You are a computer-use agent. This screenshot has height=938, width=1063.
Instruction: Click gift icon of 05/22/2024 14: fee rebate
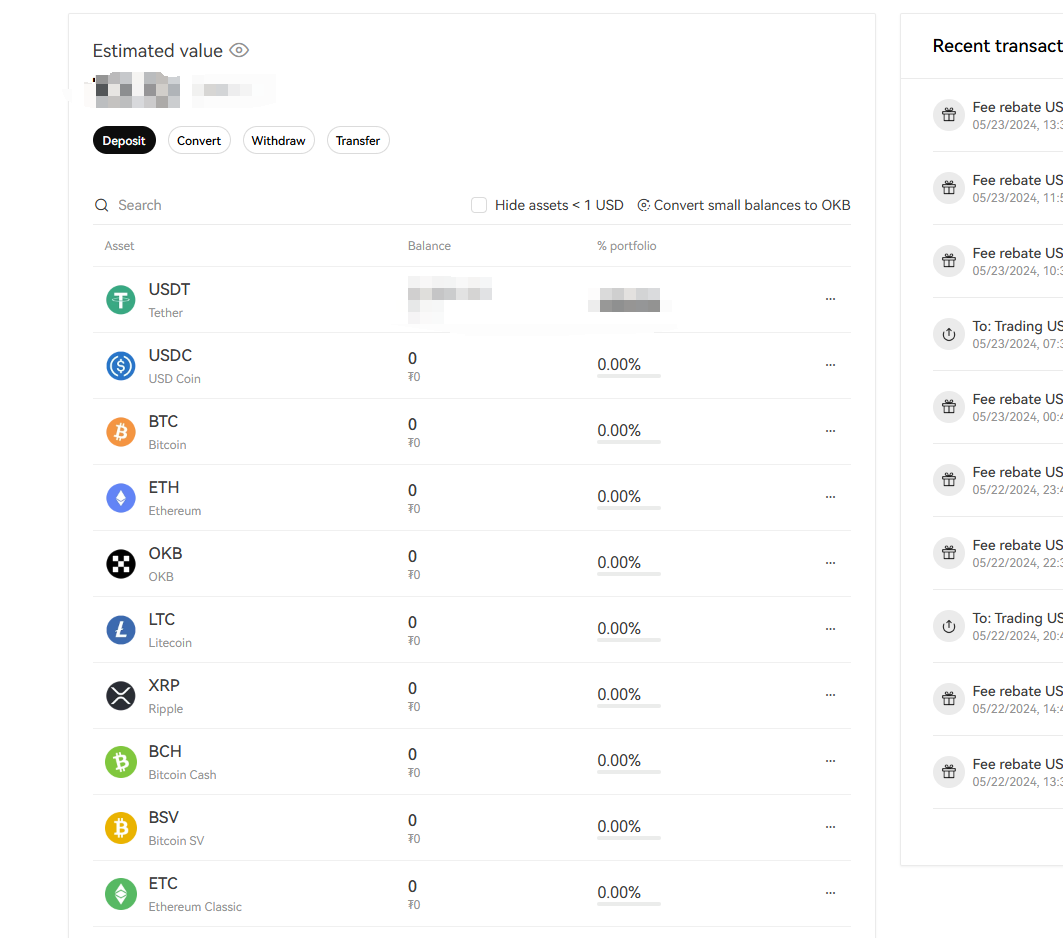click(x=949, y=699)
